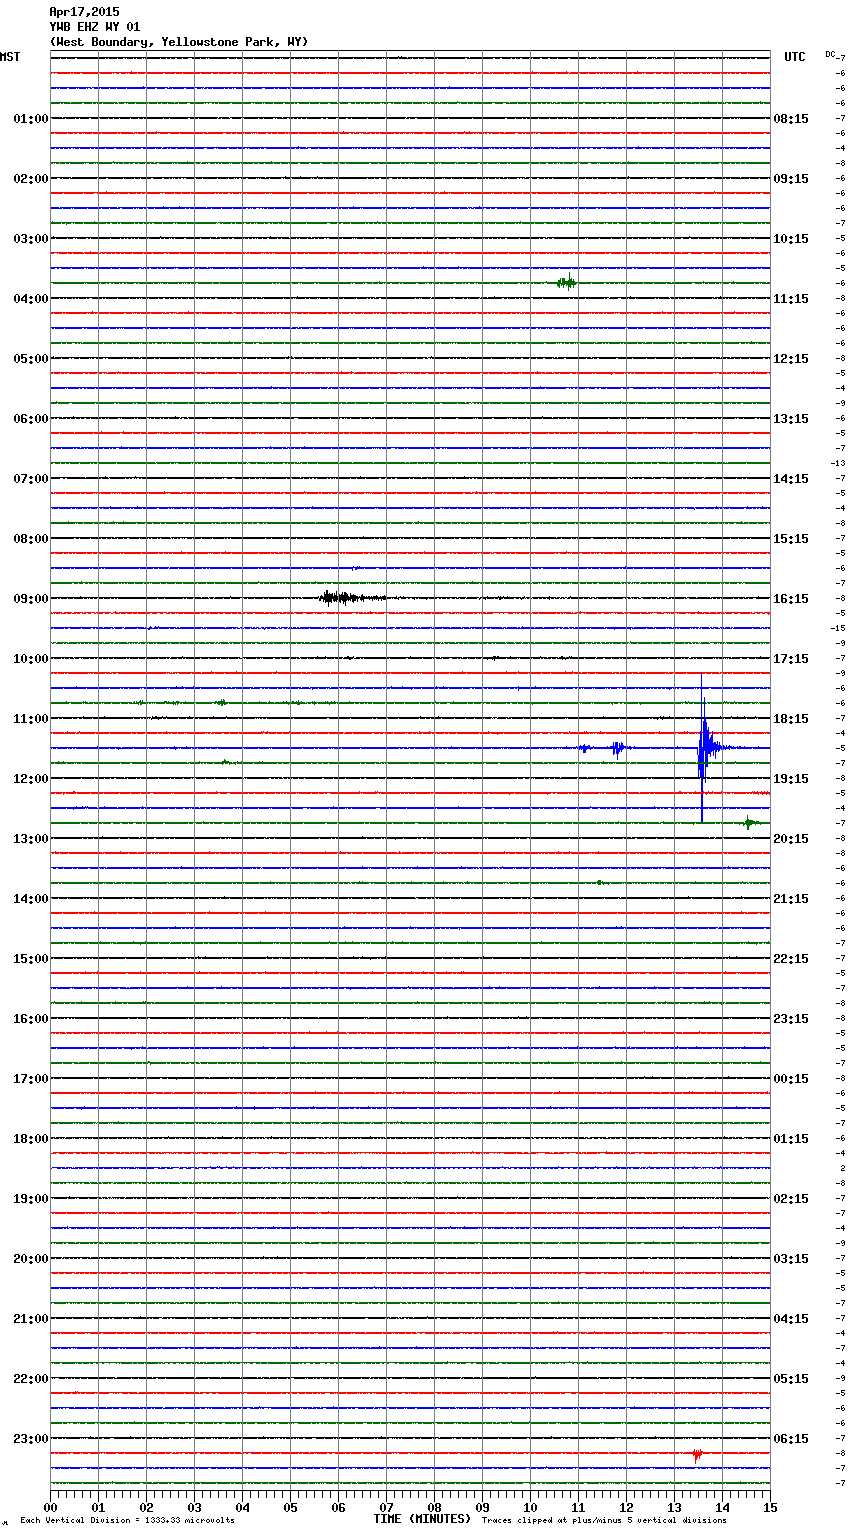The image size is (850, 1534).
Task: Click the 15 minute mark on the x-axis
Action: tap(769, 1508)
